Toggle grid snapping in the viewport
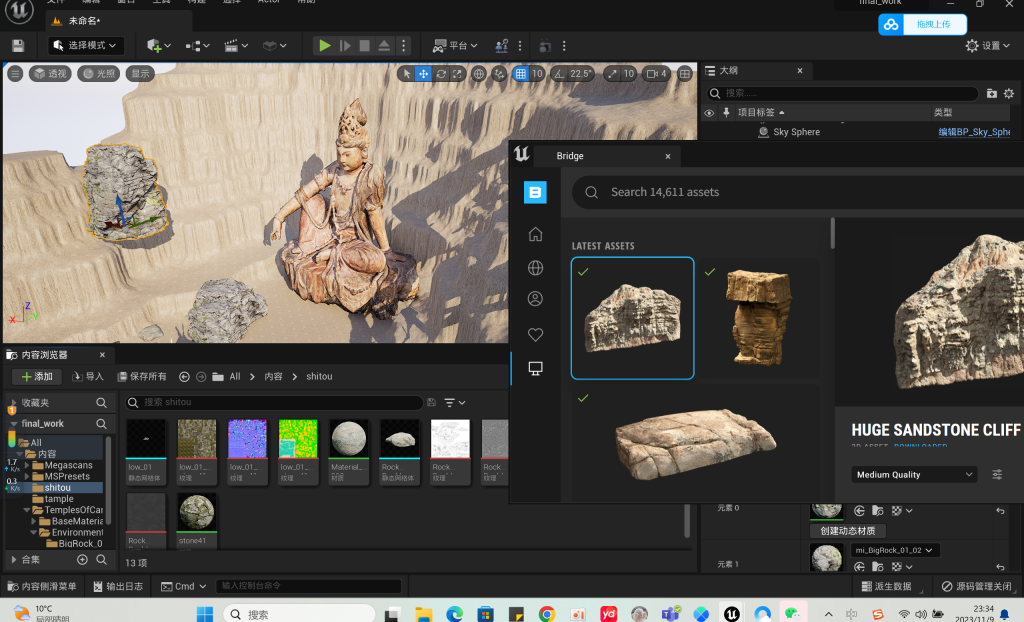 [x=520, y=74]
